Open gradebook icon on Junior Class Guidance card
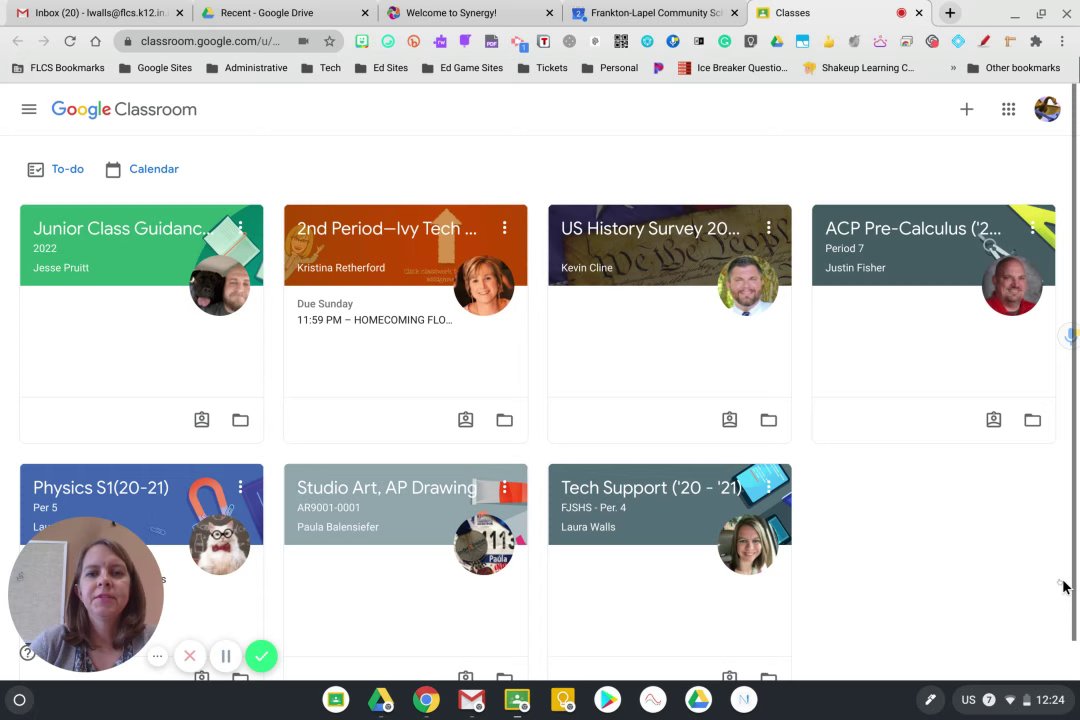The image size is (1080, 720). [202, 420]
